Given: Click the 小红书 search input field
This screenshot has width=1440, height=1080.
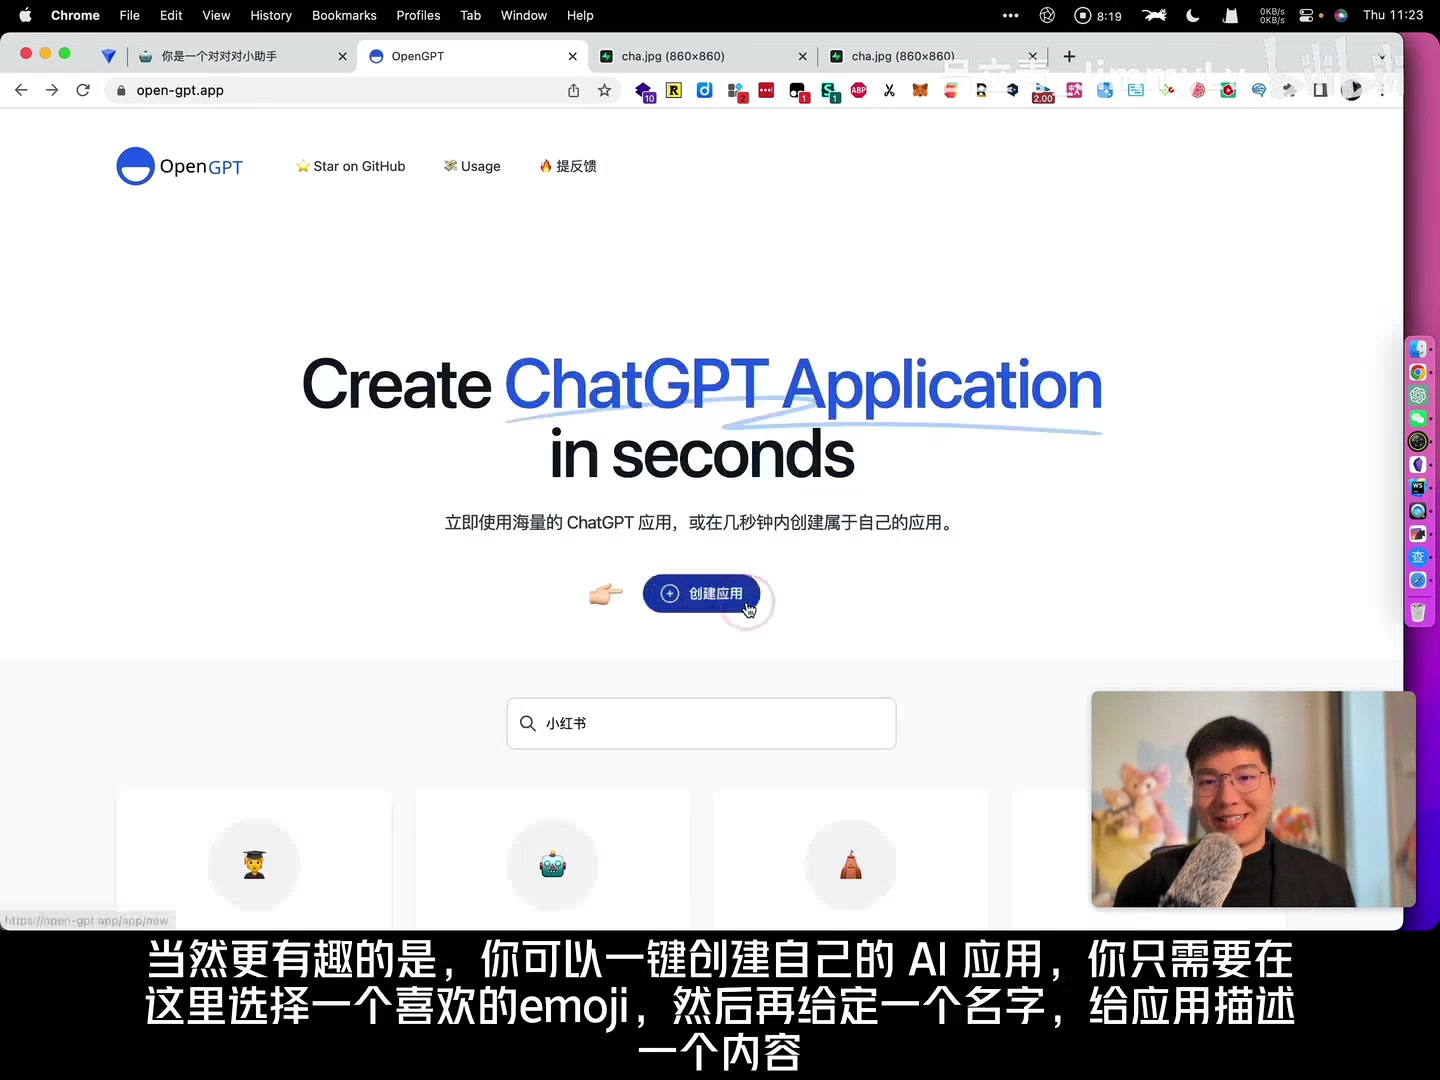Looking at the screenshot, I should pyautogui.click(x=700, y=723).
